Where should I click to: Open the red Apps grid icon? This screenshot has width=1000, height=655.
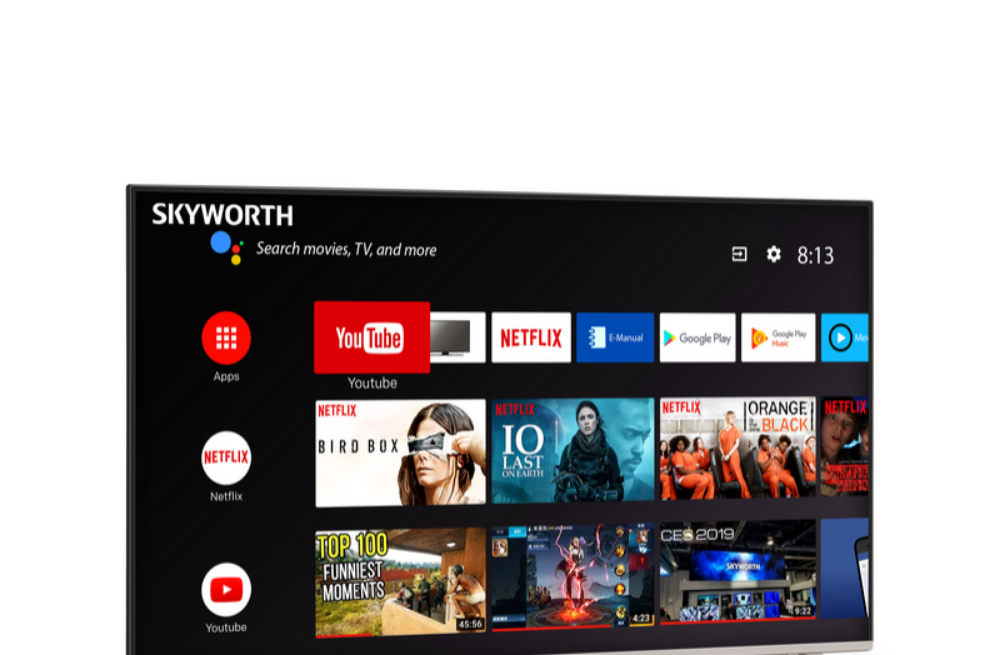pyautogui.click(x=226, y=338)
